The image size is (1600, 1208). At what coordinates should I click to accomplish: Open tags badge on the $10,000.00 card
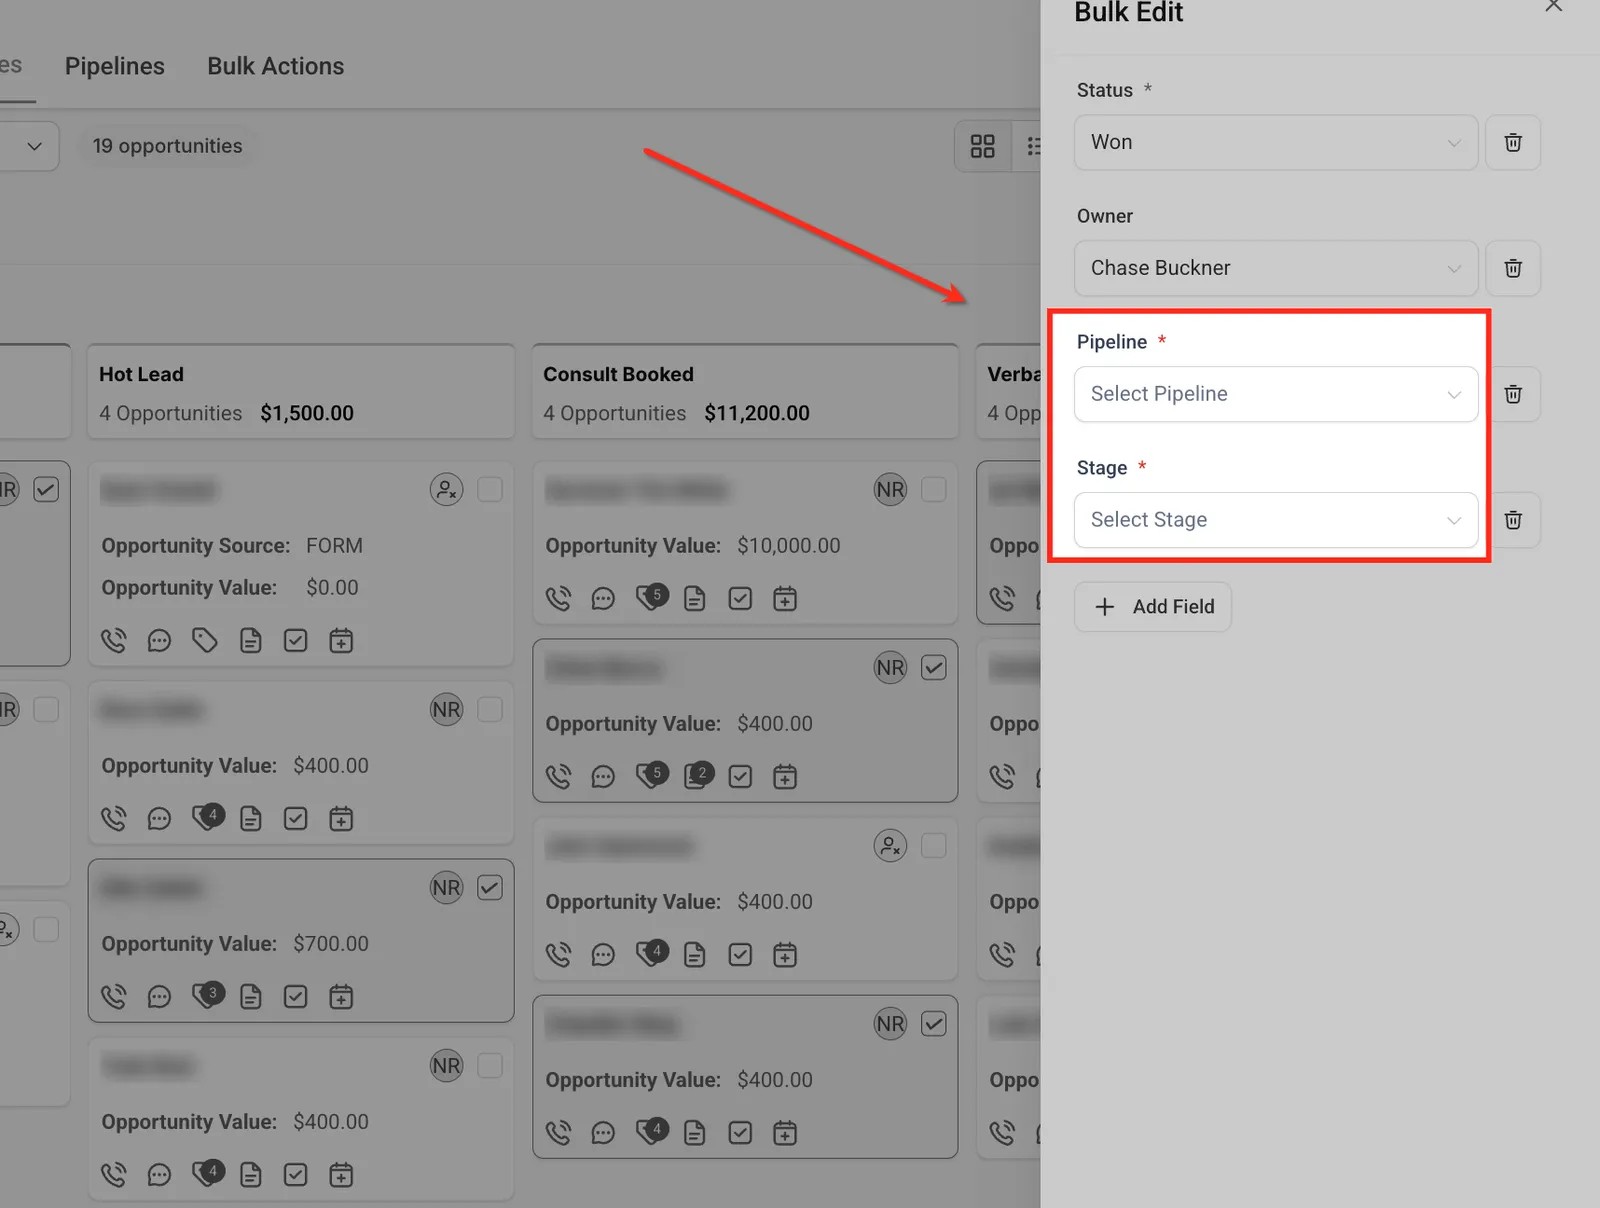tap(652, 596)
